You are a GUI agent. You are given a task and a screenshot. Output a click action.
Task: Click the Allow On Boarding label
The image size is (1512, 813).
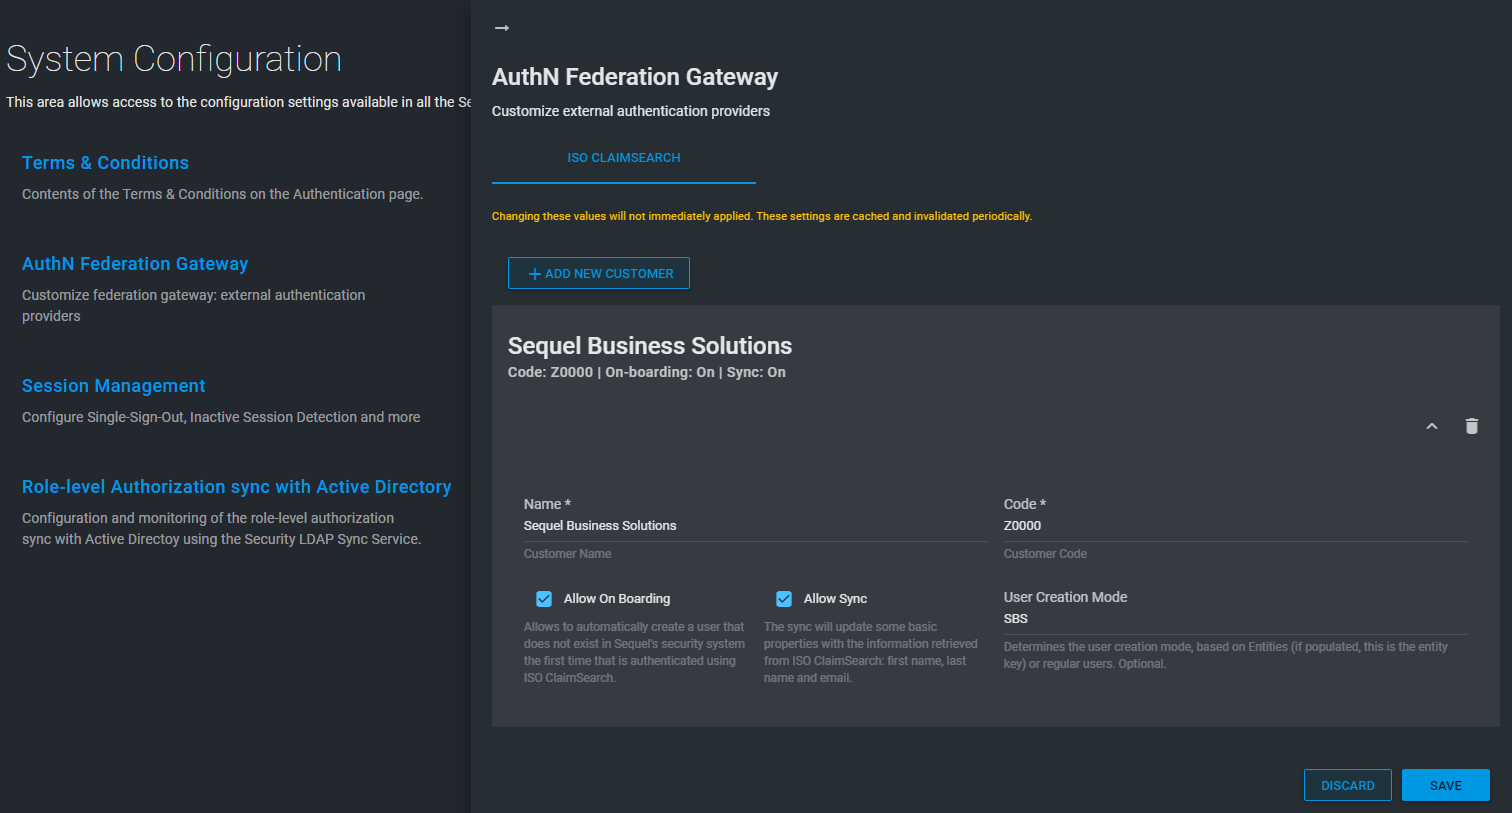pyautogui.click(x=617, y=599)
